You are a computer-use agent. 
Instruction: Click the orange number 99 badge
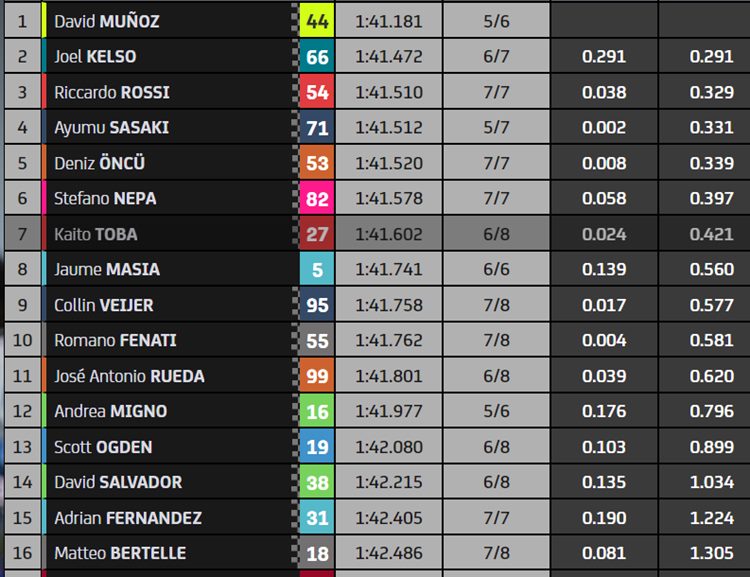point(317,376)
